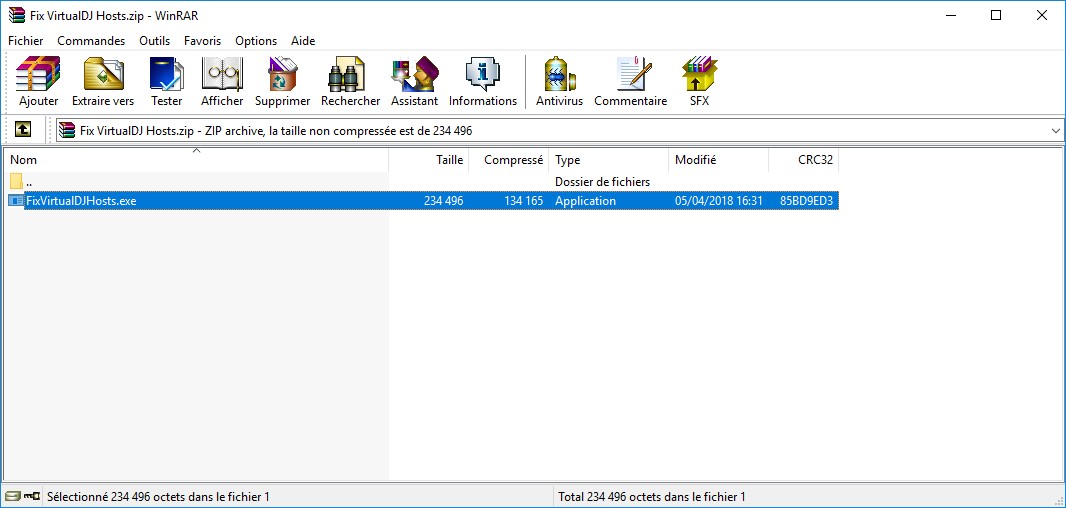Viewport: 1066px width, 508px height.
Task: Click the drive icon in status bar
Action: click(12, 496)
